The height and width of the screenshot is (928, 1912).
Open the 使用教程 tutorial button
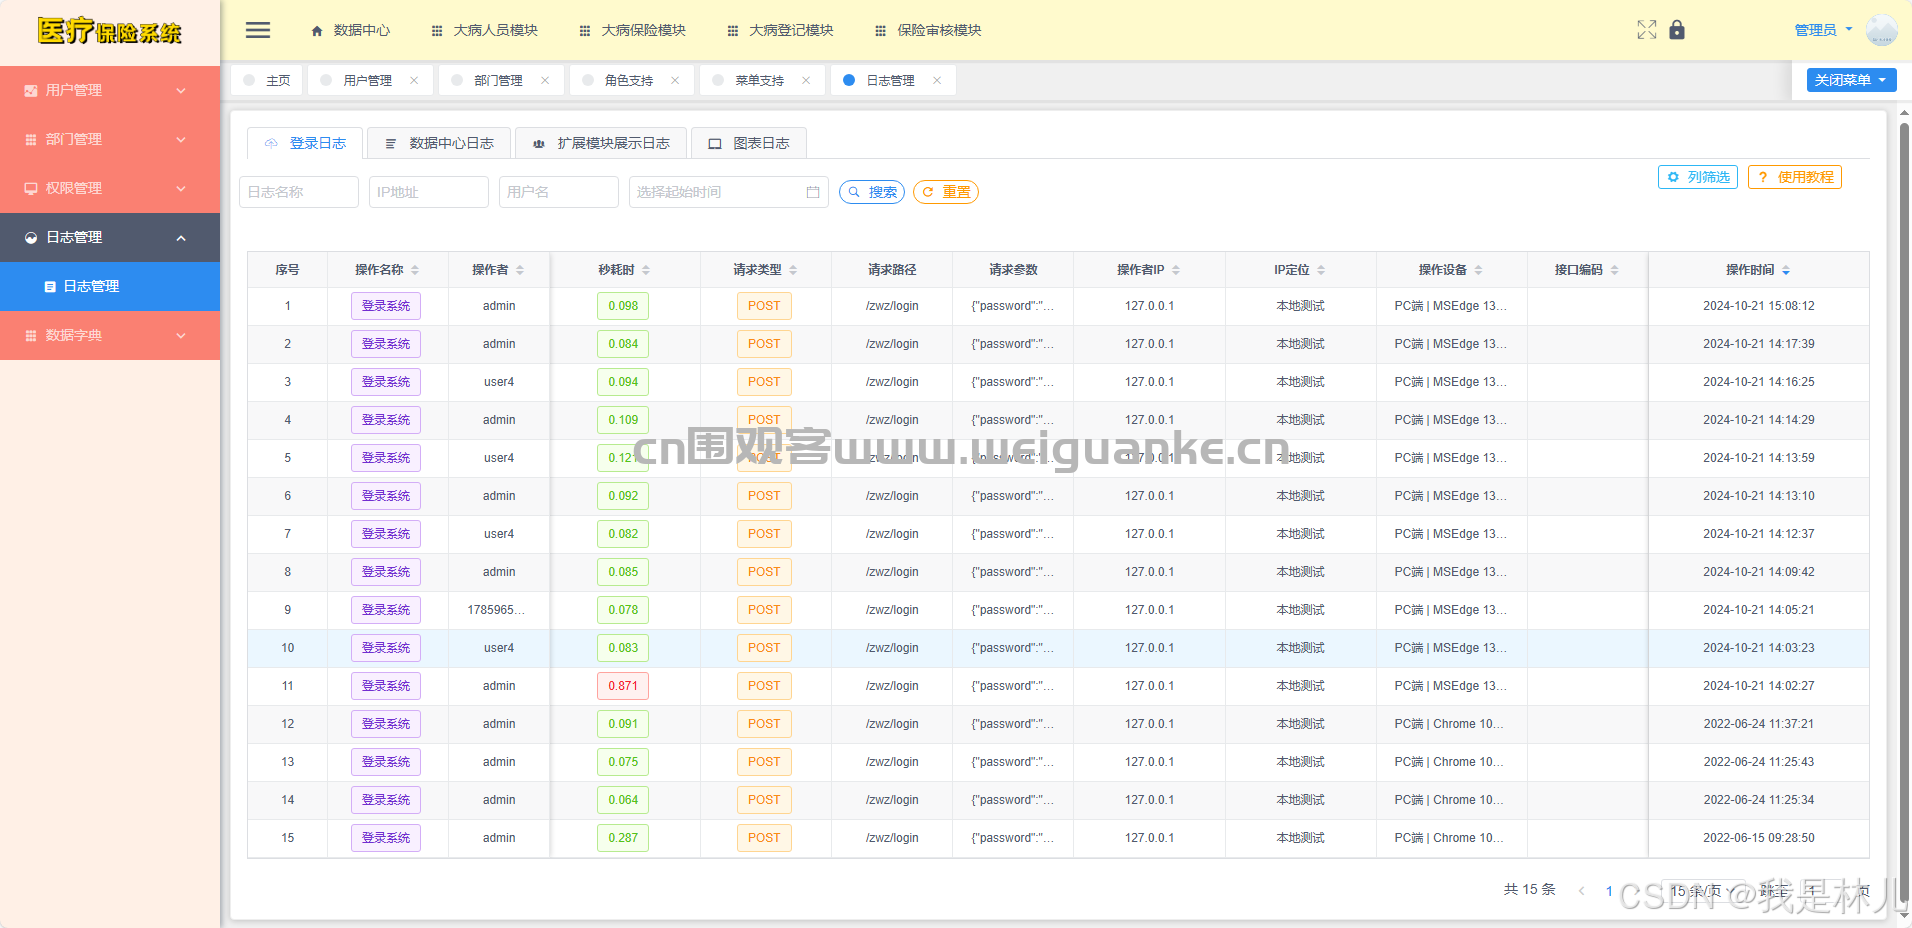pyautogui.click(x=1795, y=177)
